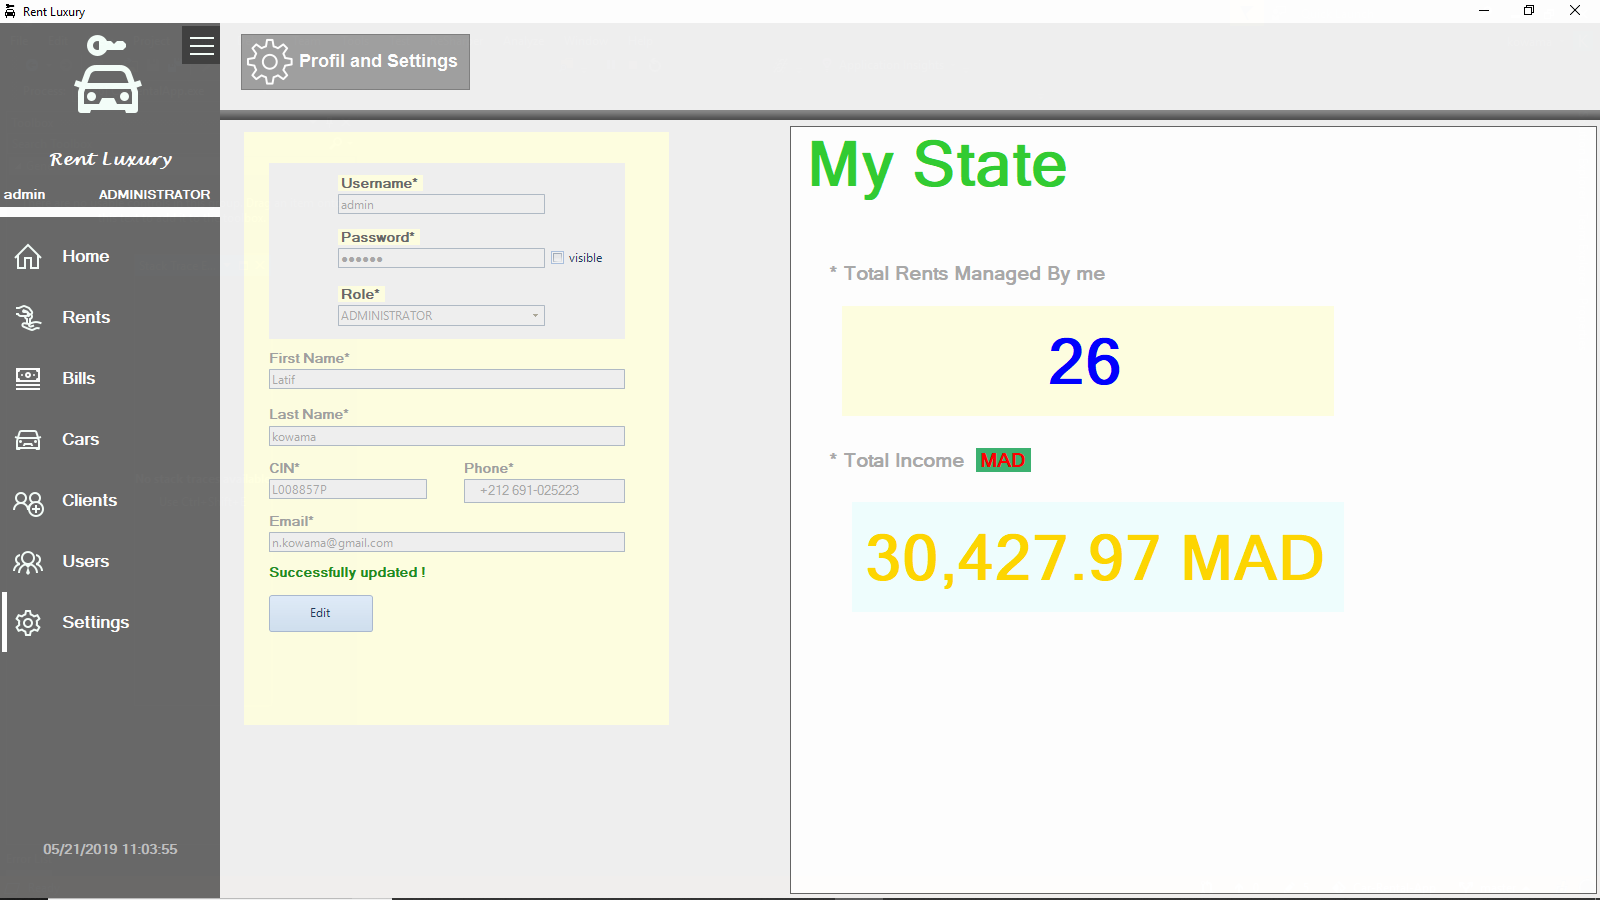Click the Total Income label
This screenshot has height=900, width=1600.
(904, 461)
